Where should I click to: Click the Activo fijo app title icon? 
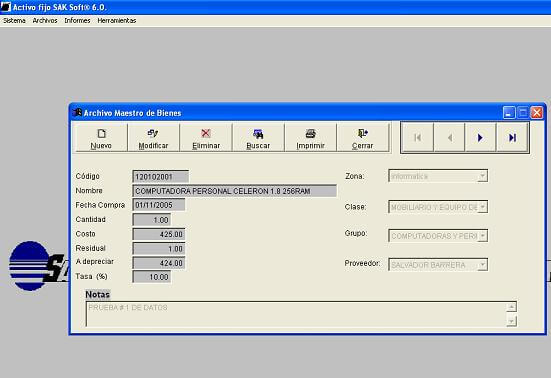tap(6, 7)
